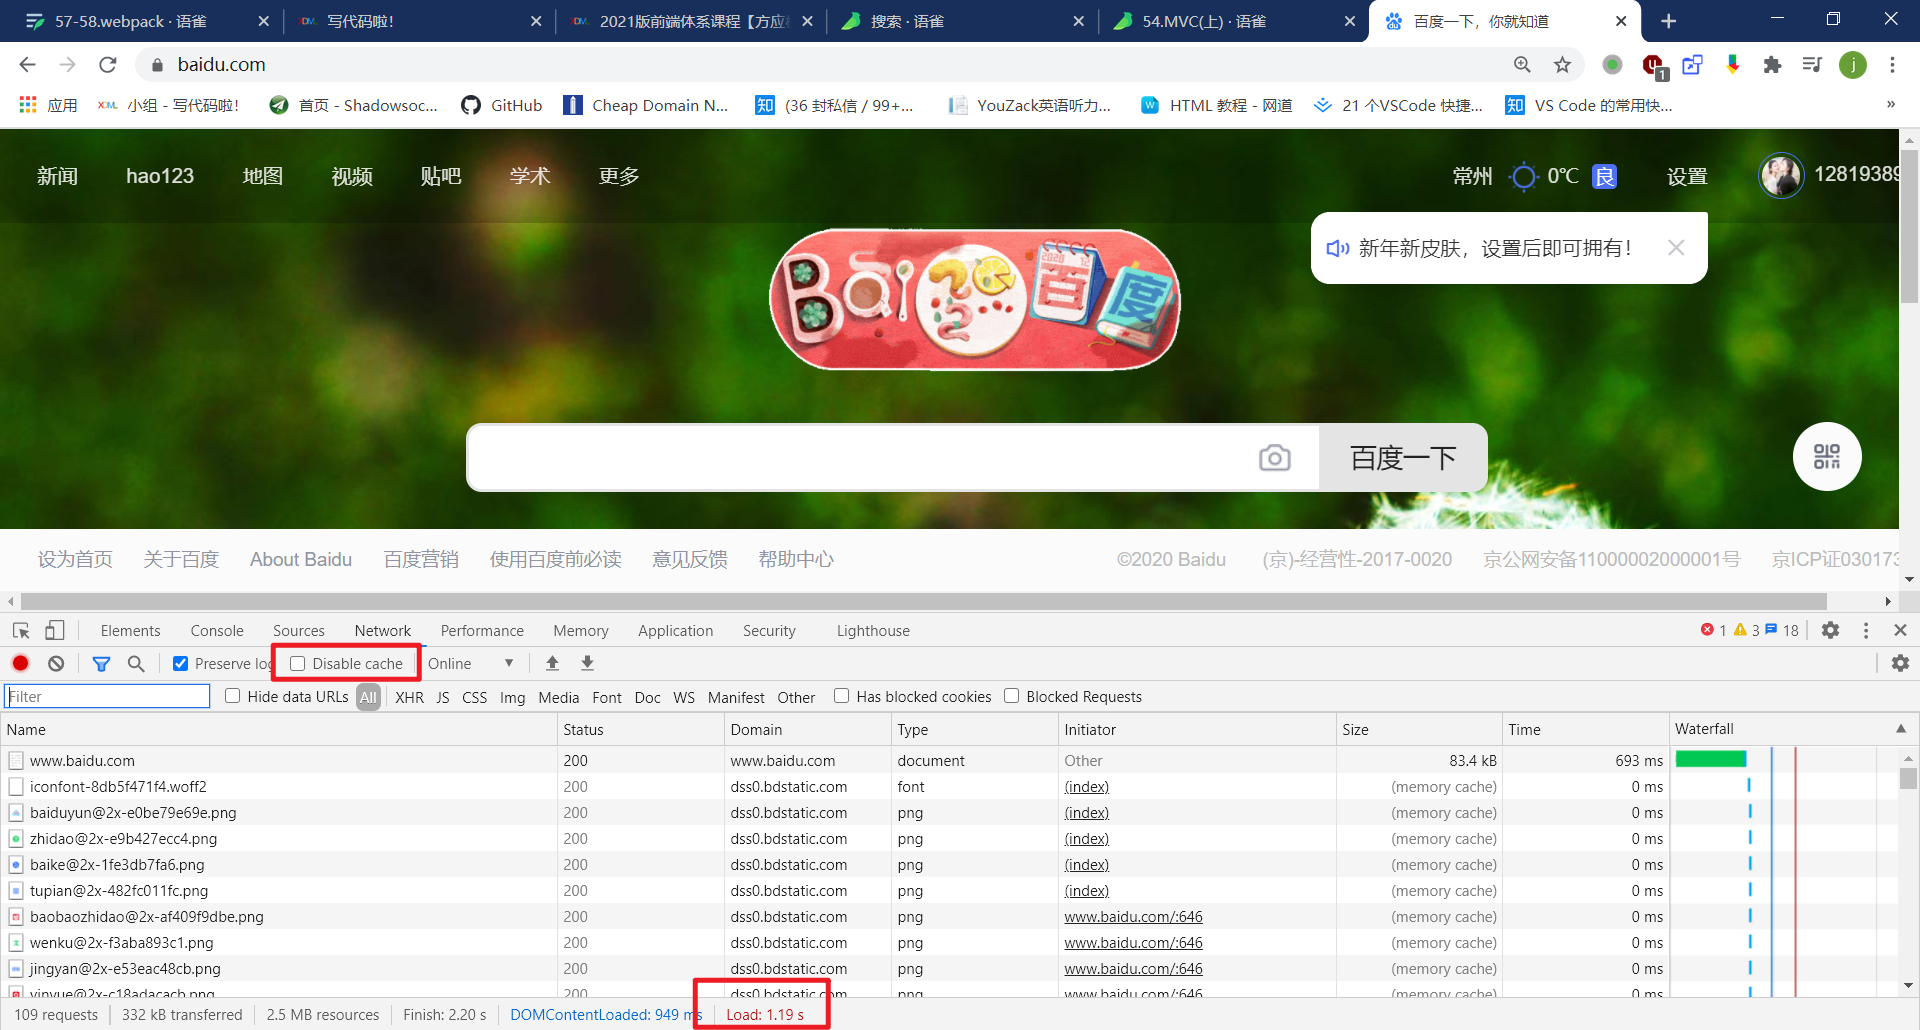
Task: Toggle the network filter funnel icon
Action: click(x=101, y=663)
